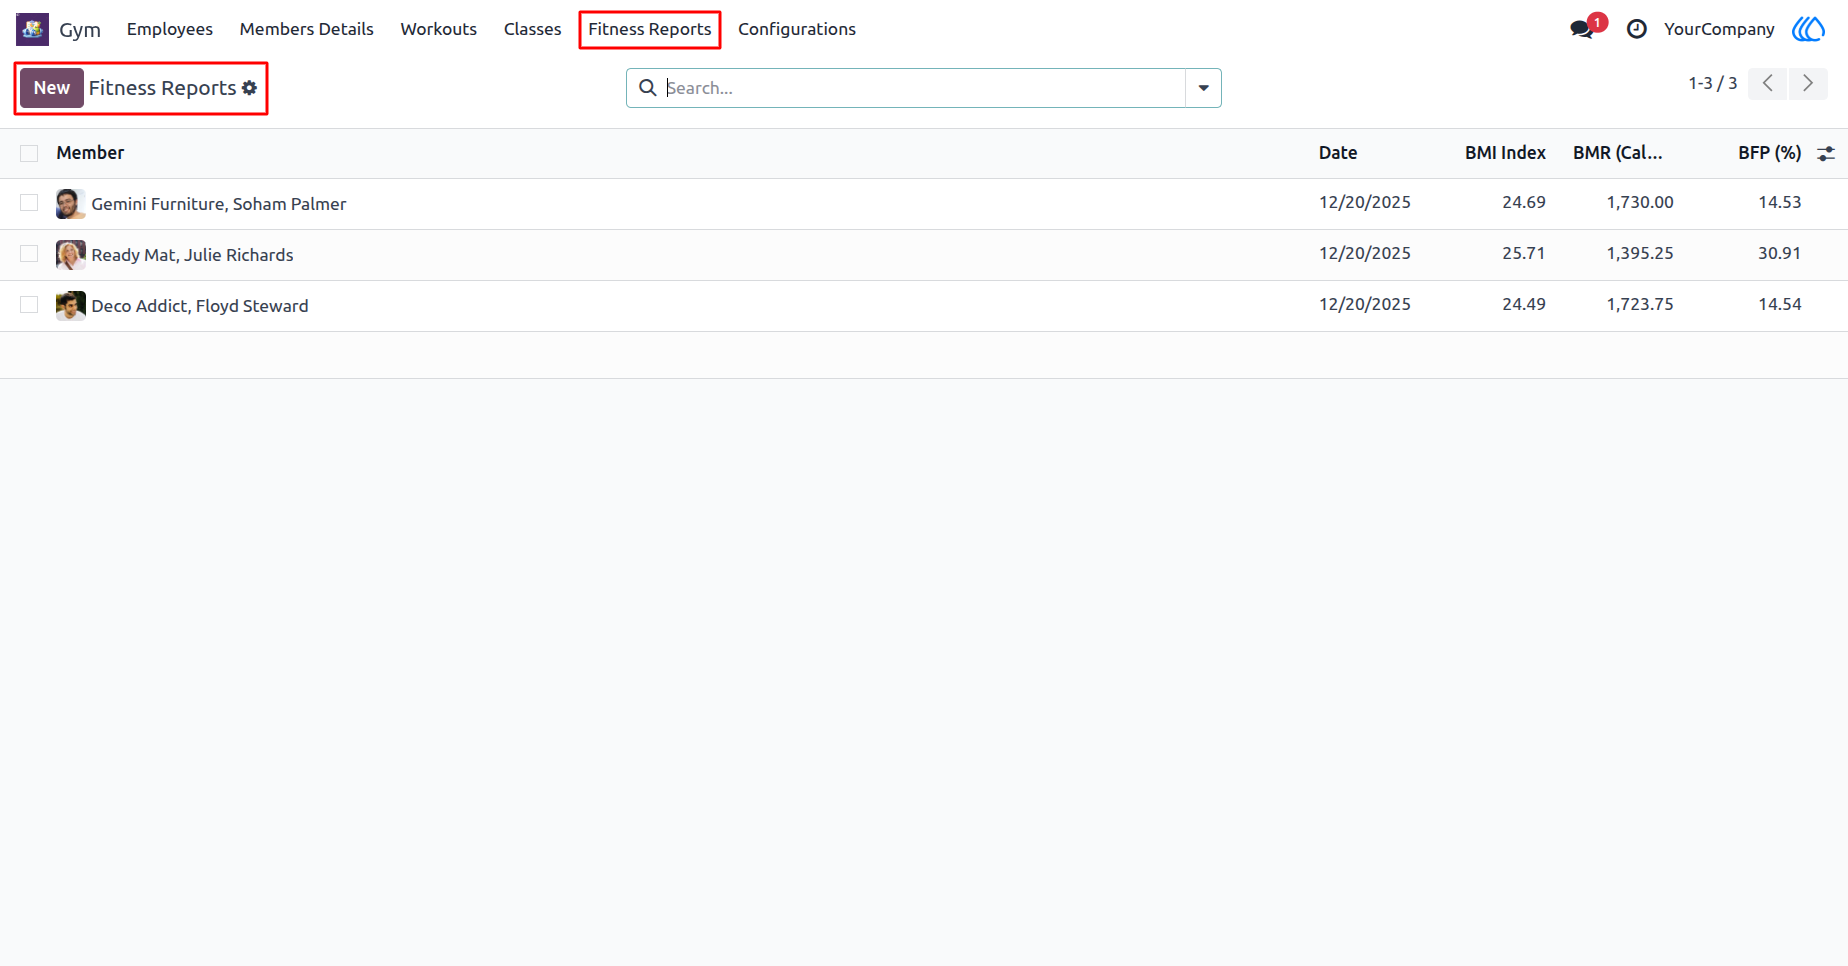Click the date in Julie Richards' row
1848x966 pixels.
coord(1365,253)
